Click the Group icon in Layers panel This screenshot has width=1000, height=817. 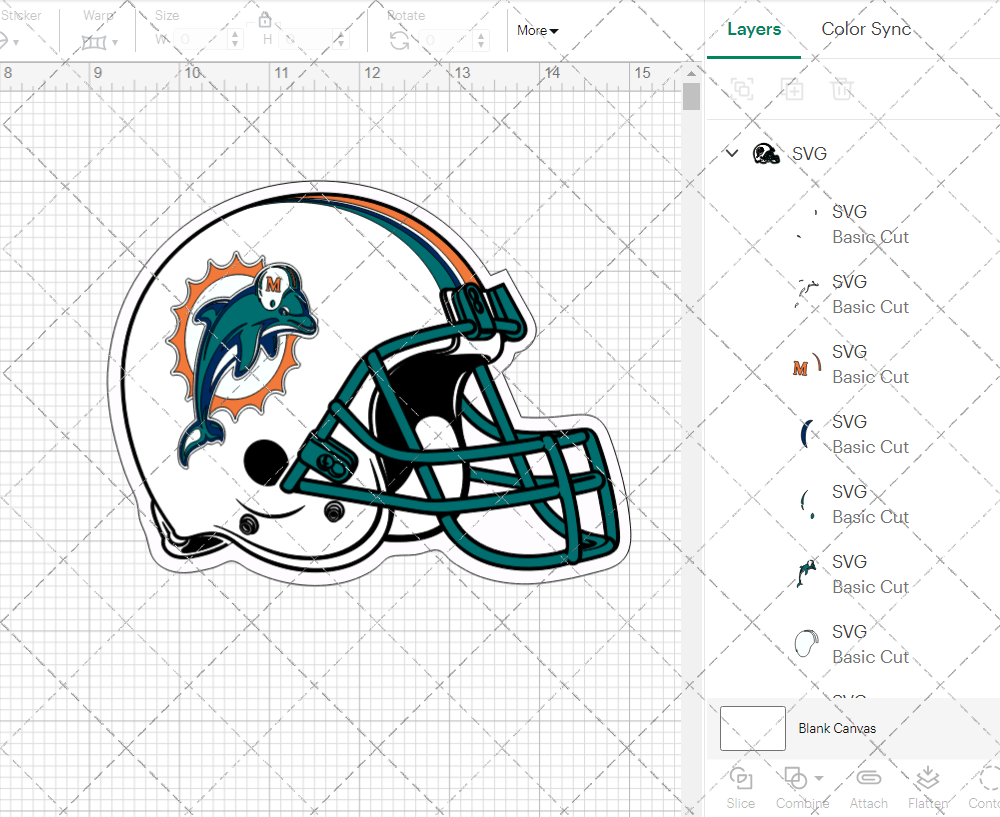pyautogui.click(x=742, y=90)
